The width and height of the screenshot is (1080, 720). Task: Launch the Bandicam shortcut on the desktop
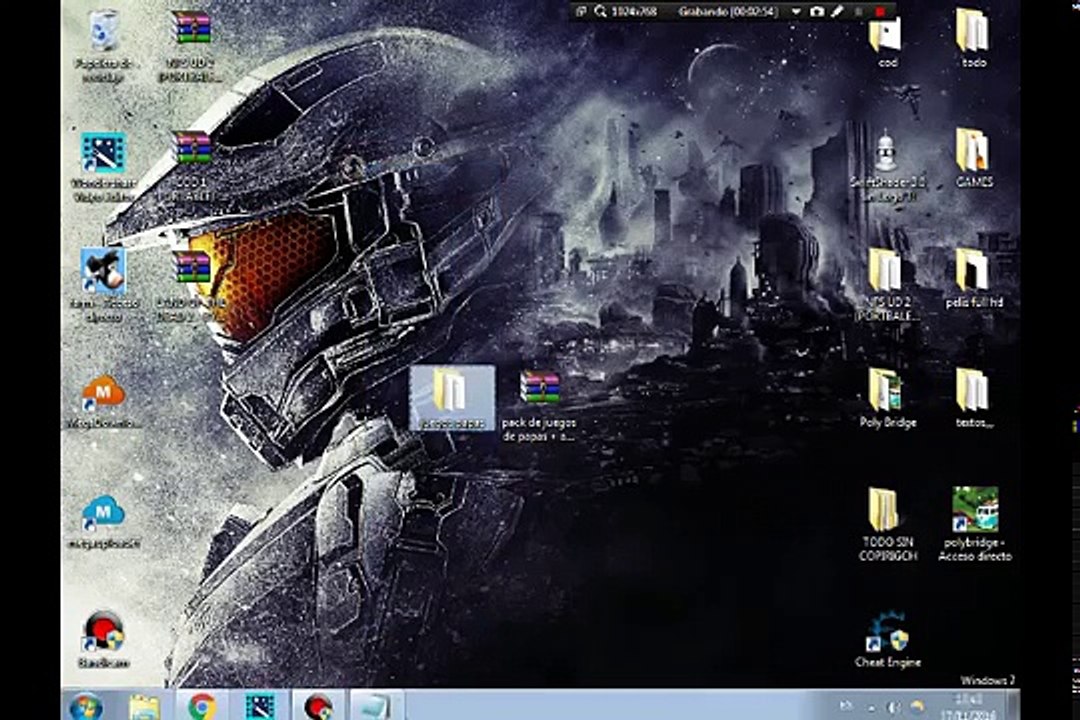point(104,639)
